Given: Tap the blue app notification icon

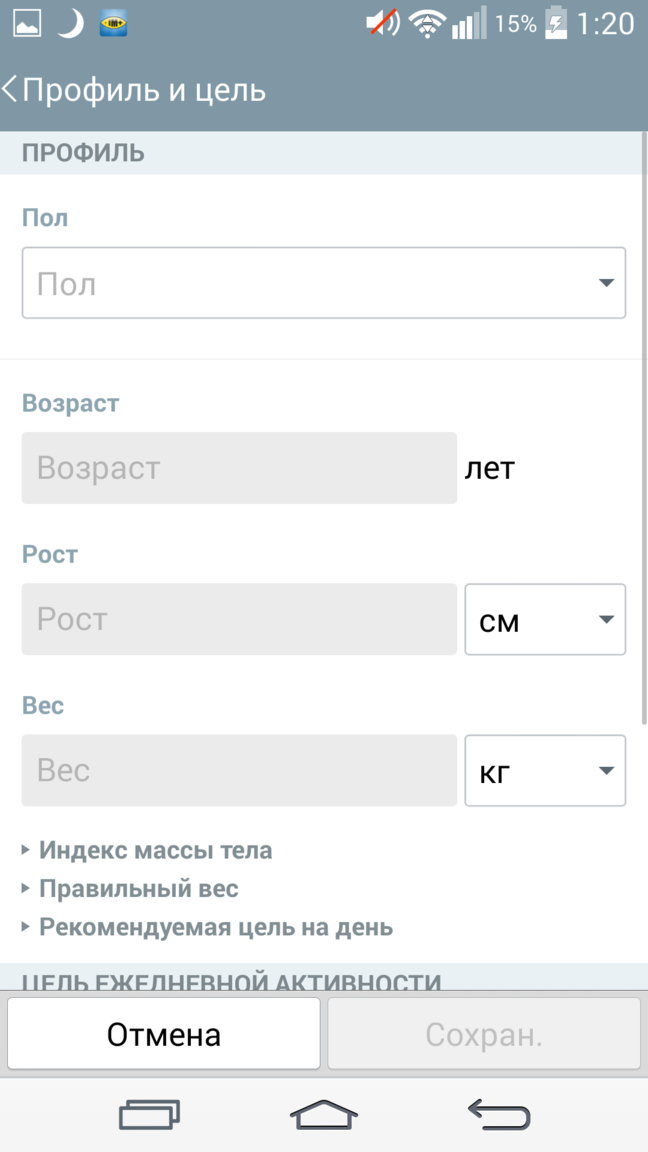Looking at the screenshot, I should (x=113, y=24).
